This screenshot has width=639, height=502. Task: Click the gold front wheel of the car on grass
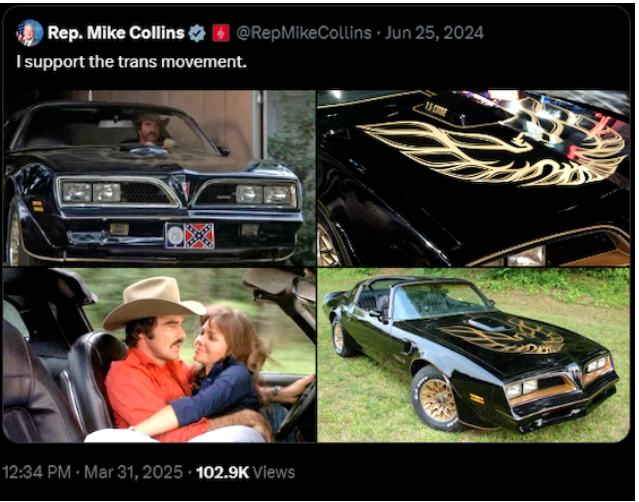pos(438,400)
